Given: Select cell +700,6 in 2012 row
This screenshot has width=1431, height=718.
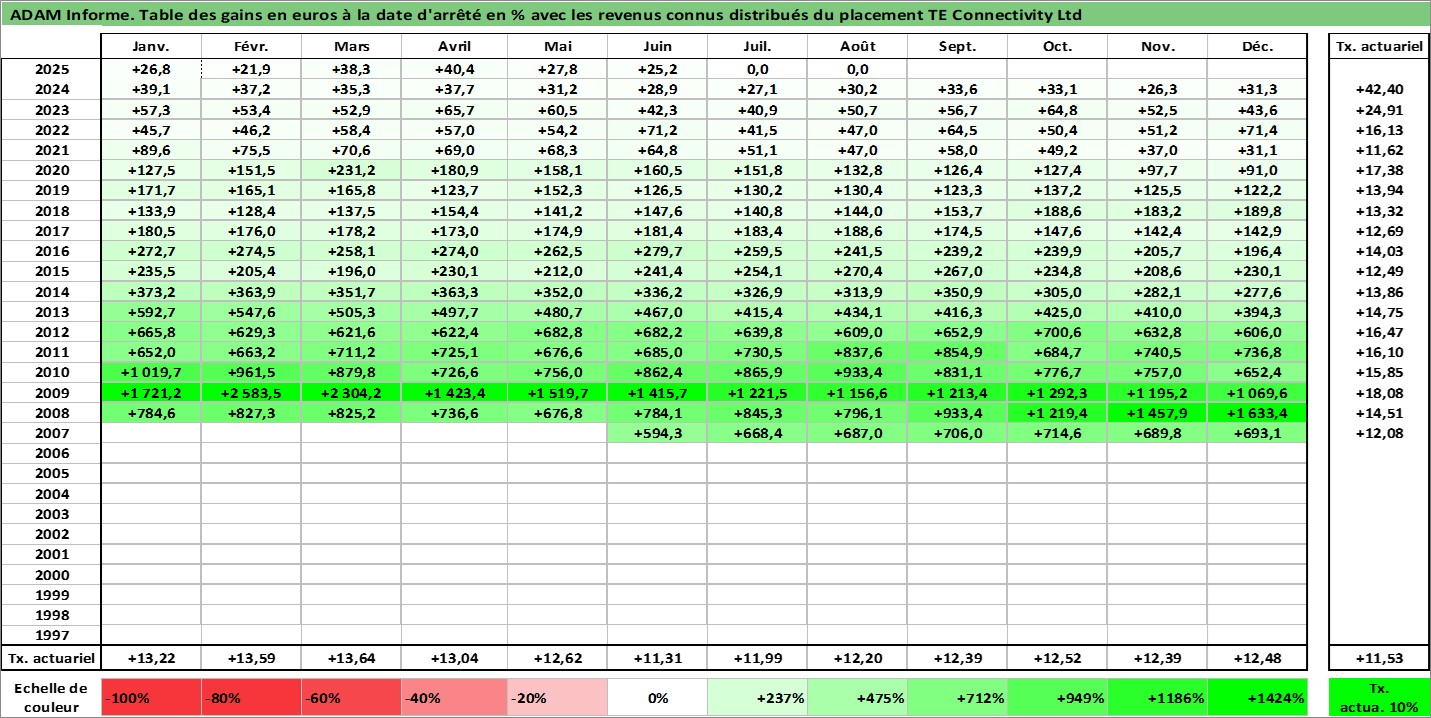Looking at the screenshot, I should (x=1058, y=332).
